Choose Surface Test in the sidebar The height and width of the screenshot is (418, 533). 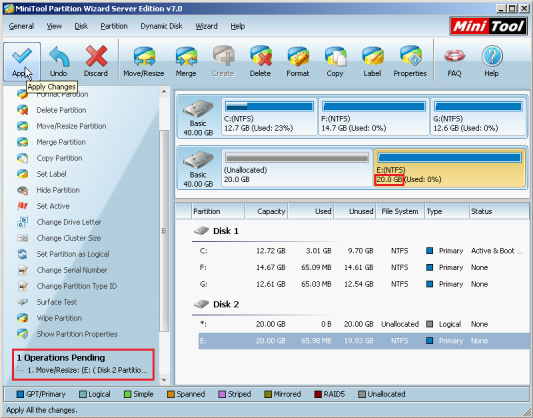(56, 302)
